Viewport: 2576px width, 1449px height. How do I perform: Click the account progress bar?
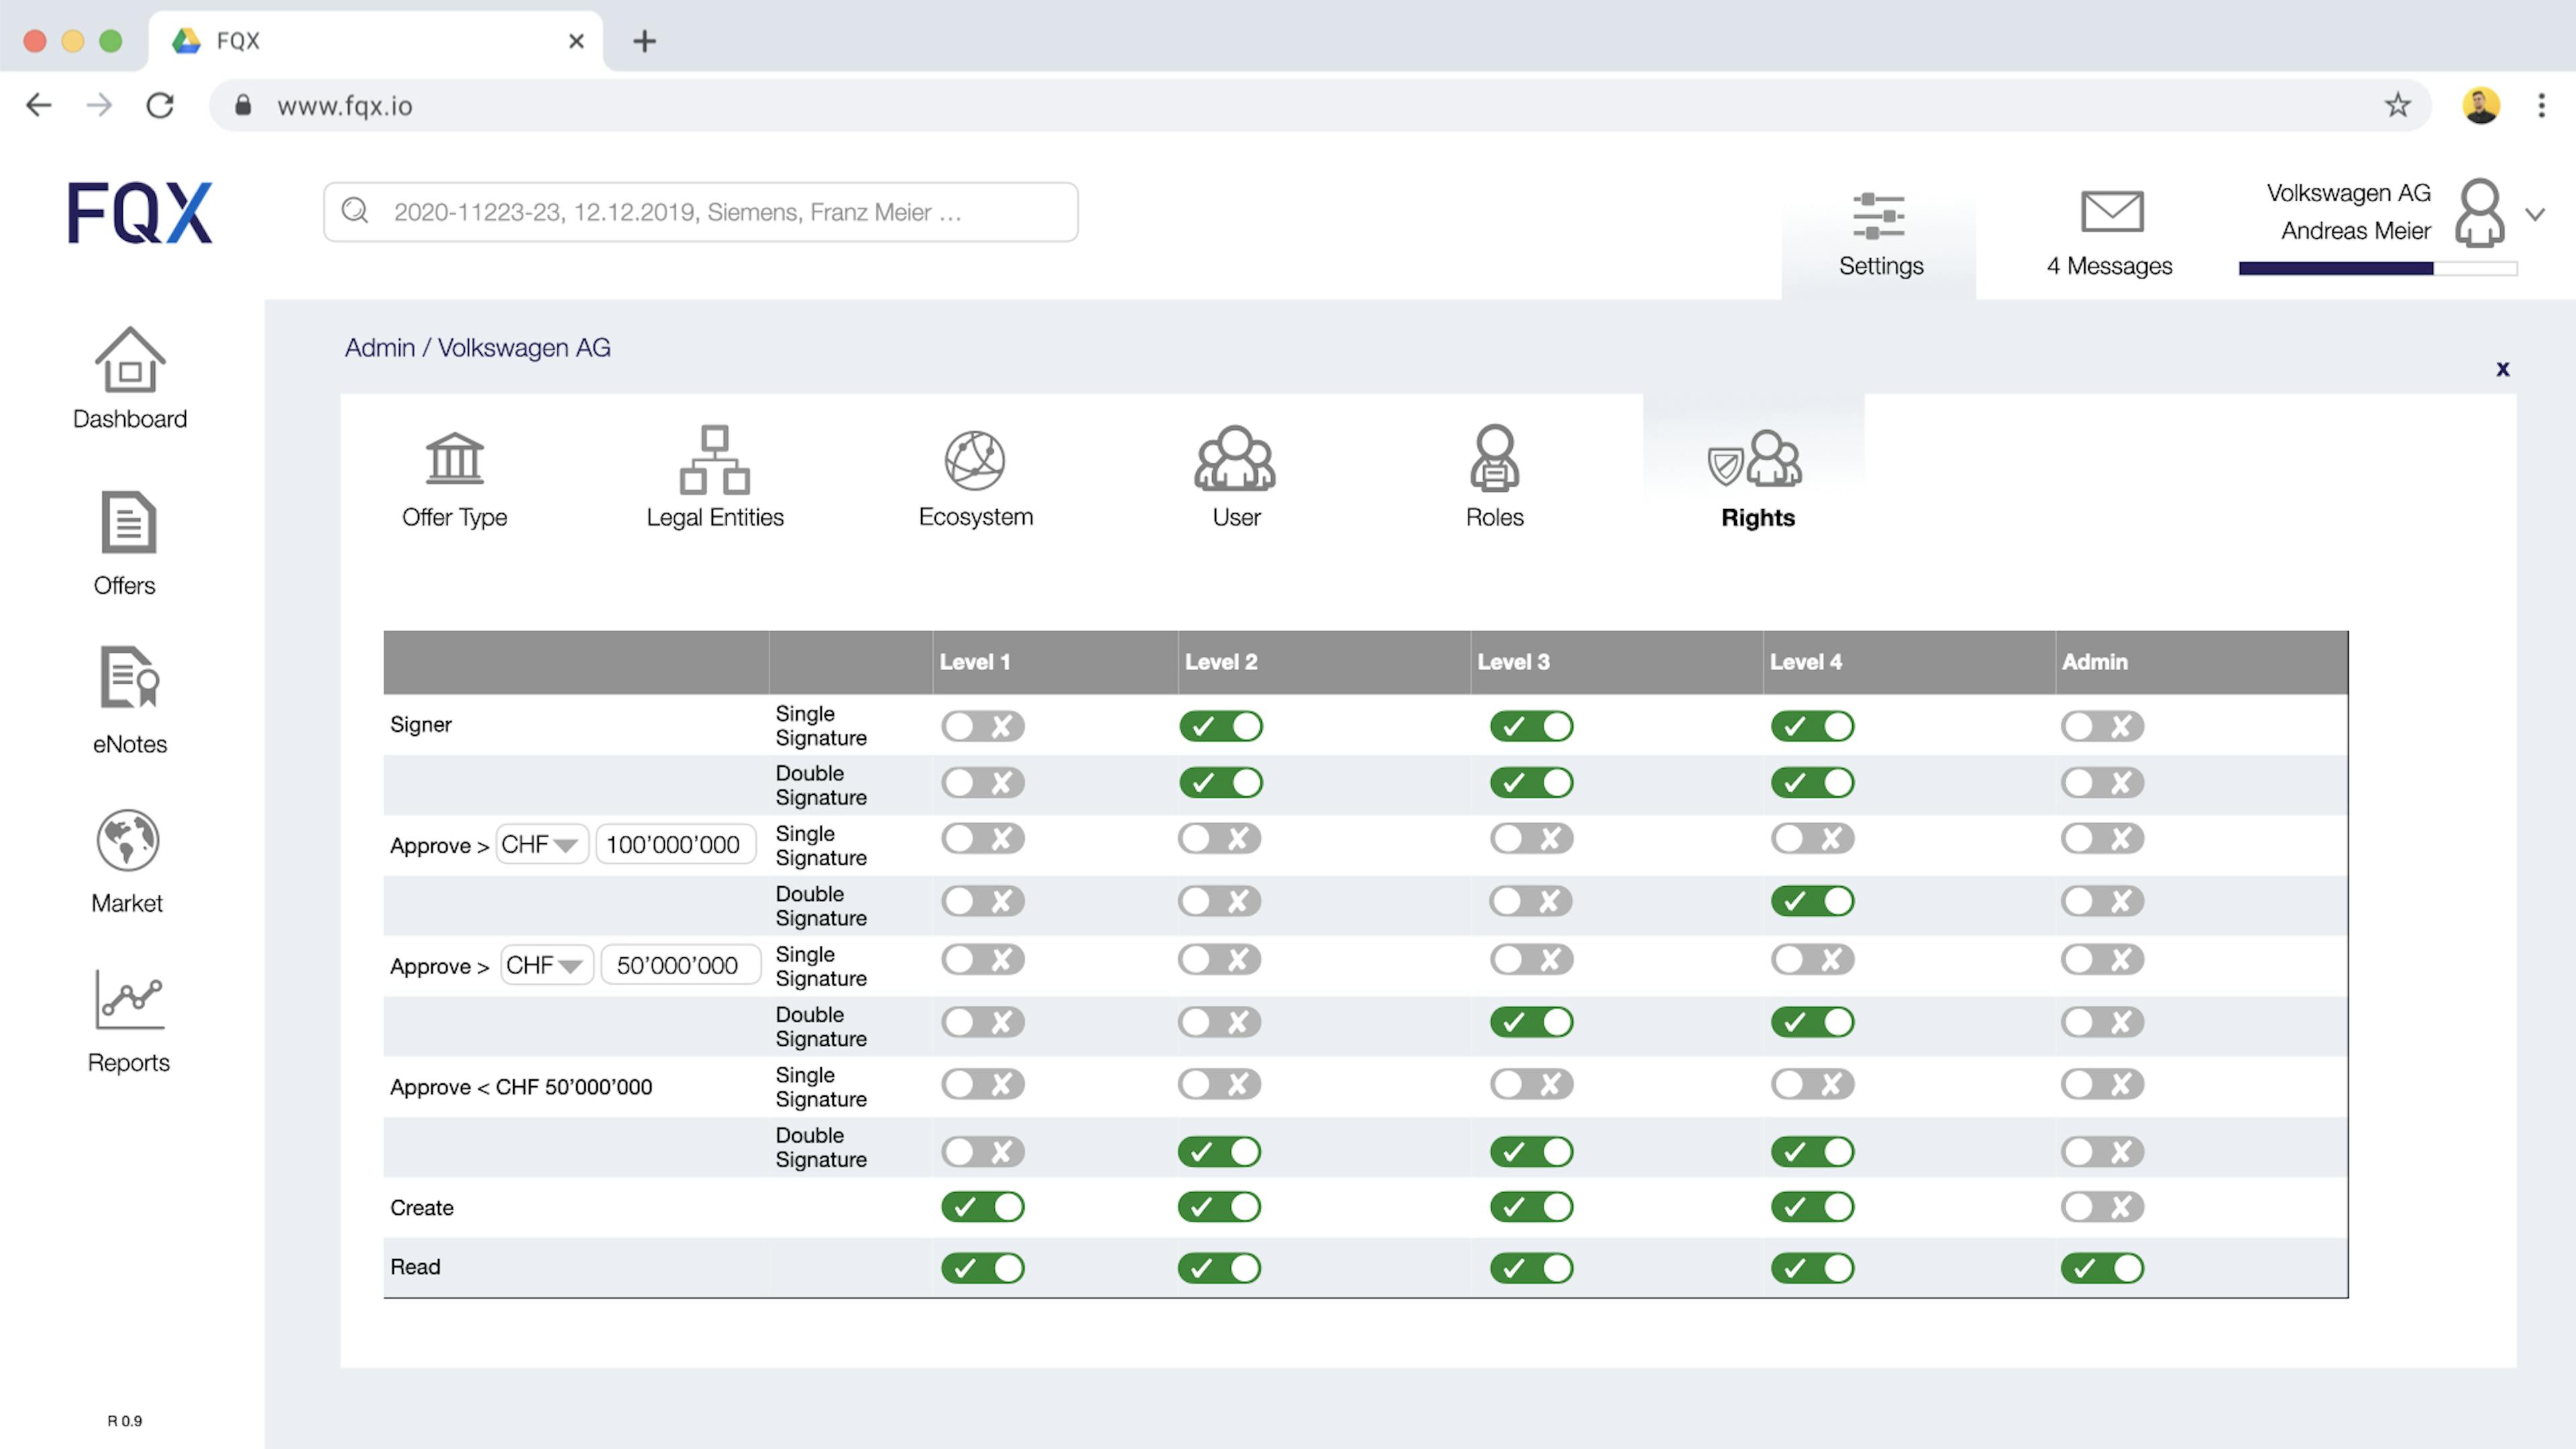coord(2377,268)
